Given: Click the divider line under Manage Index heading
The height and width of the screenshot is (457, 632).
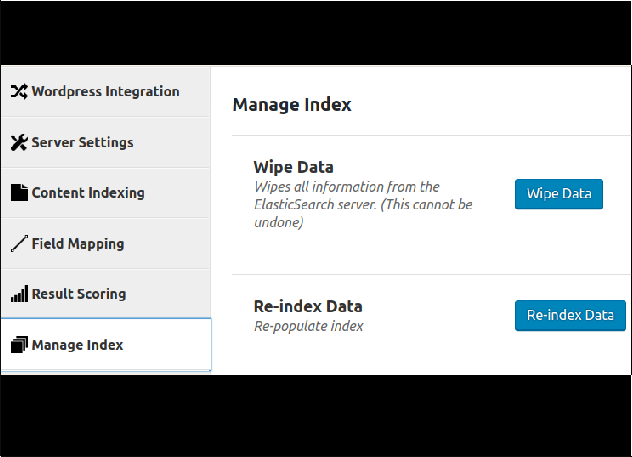Looking at the screenshot, I should tap(431, 136).
